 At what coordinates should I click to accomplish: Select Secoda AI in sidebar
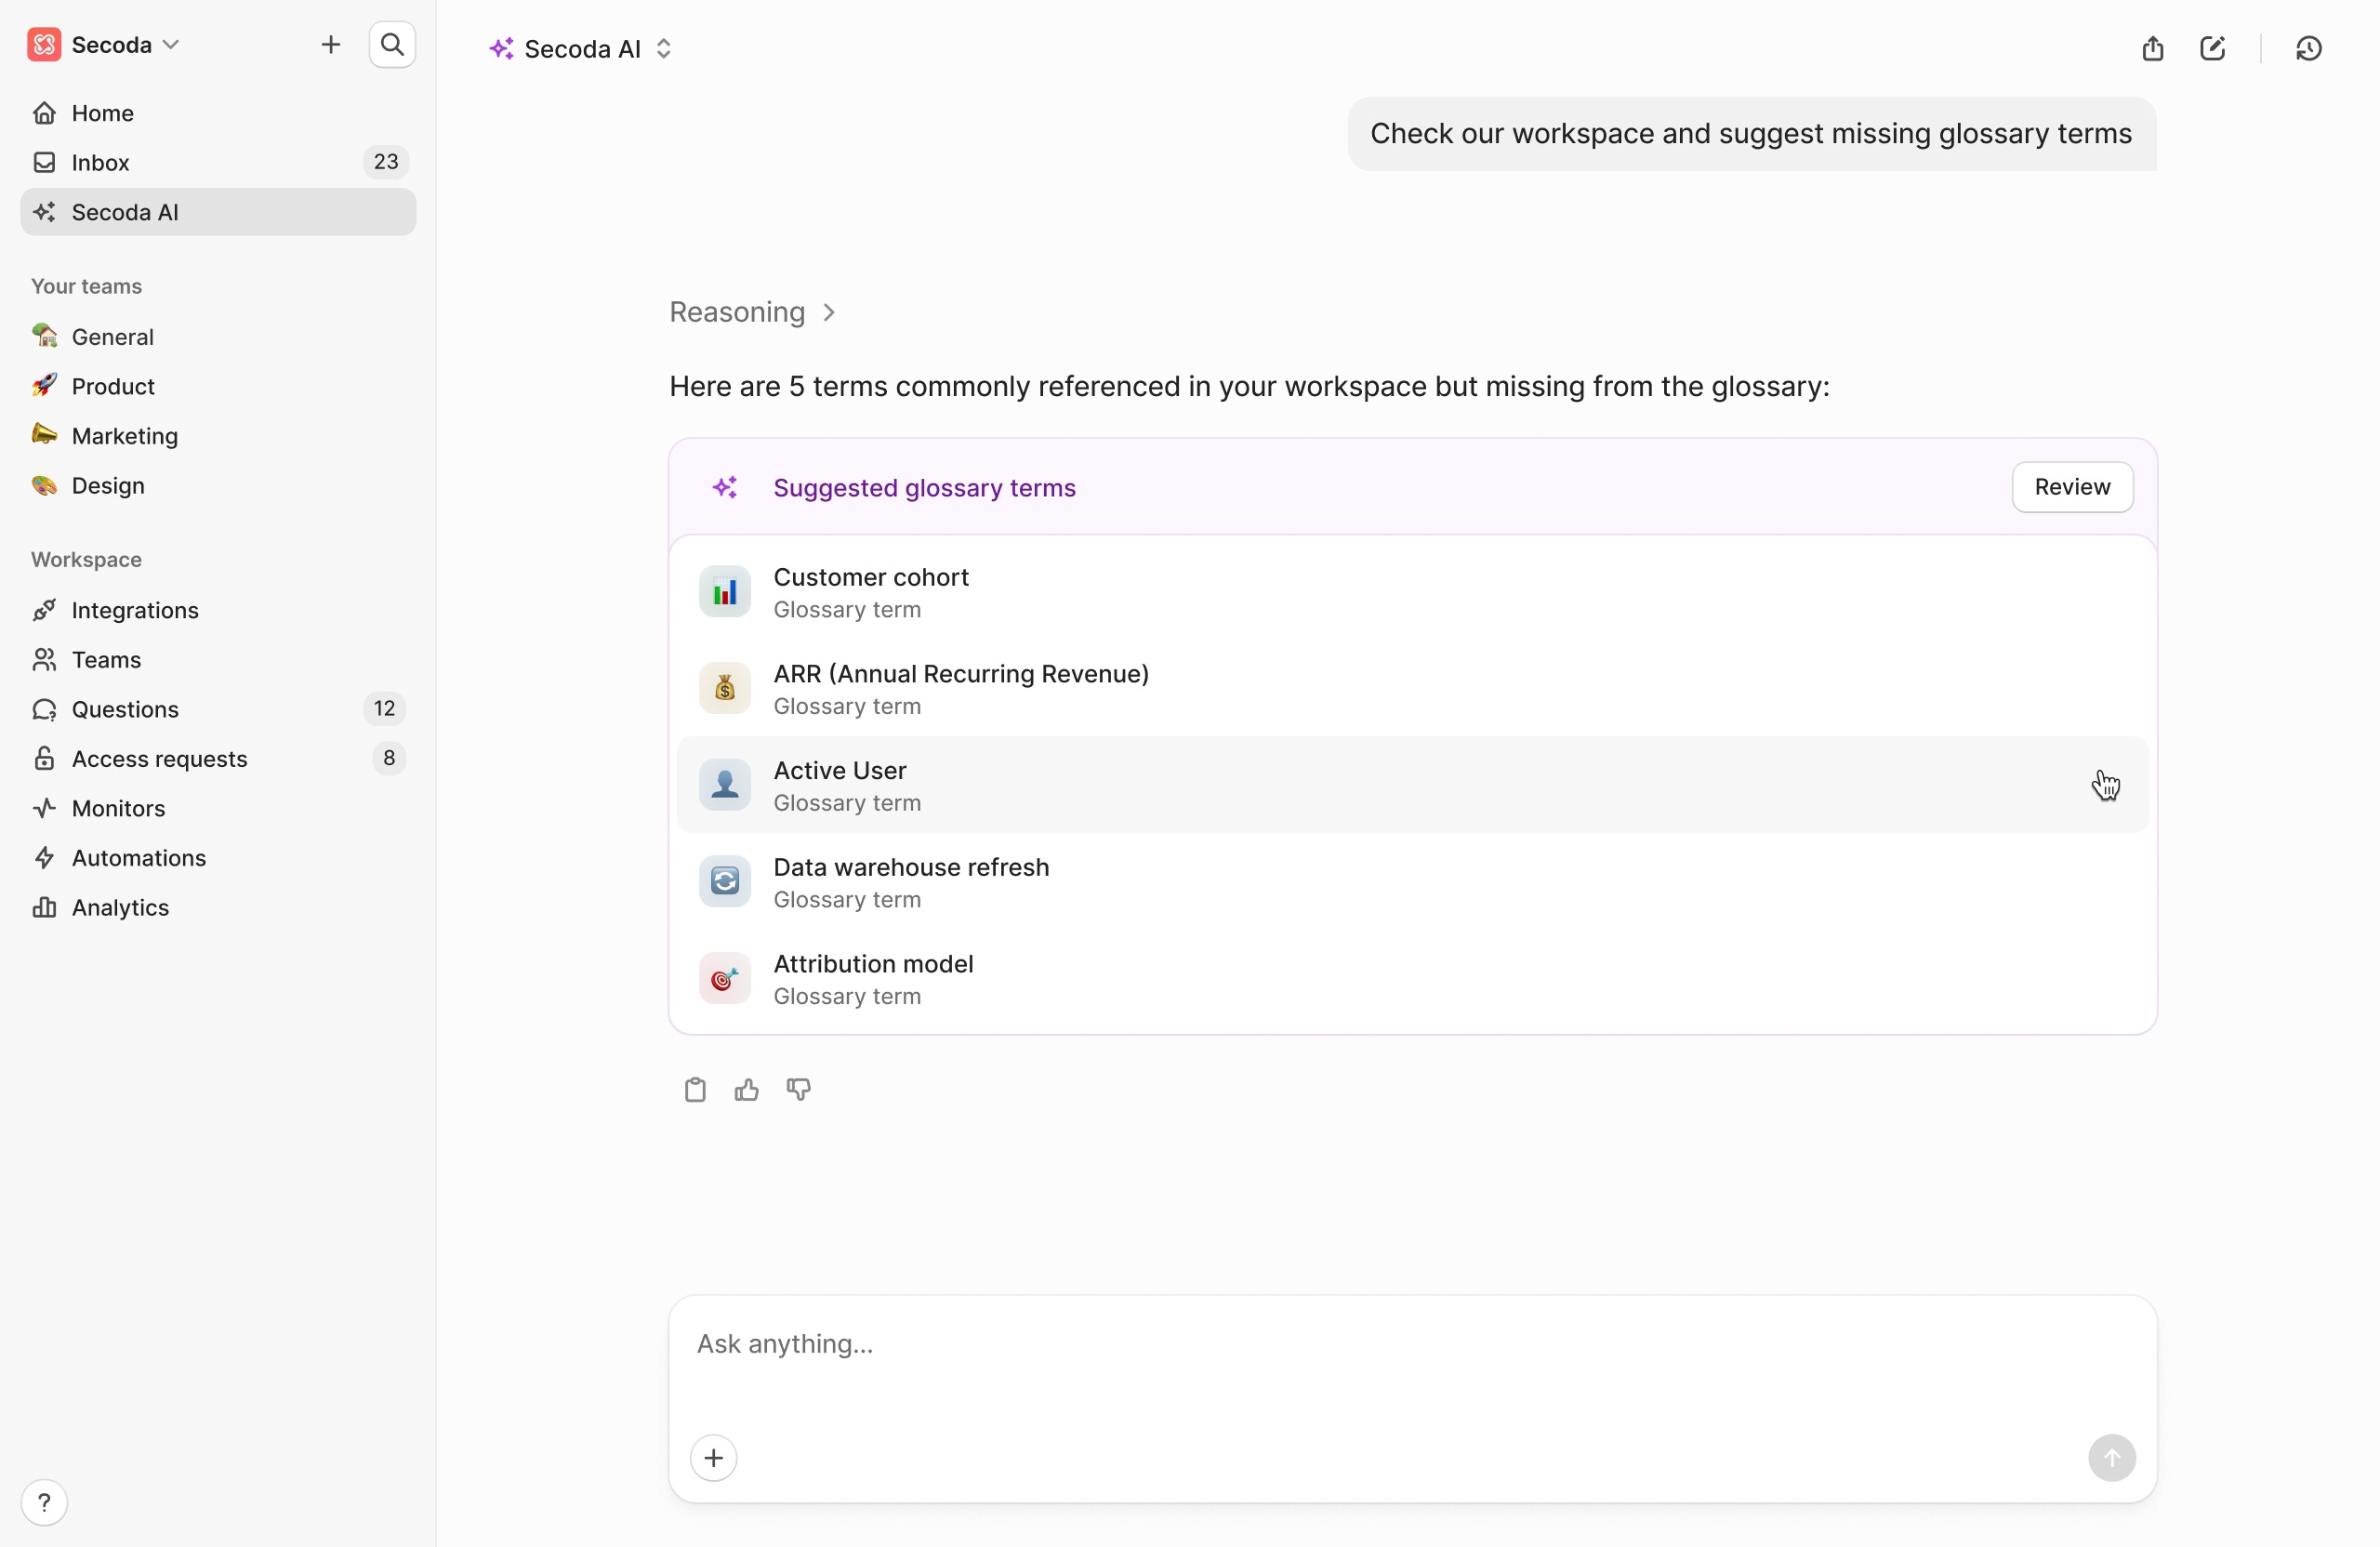[x=218, y=212]
